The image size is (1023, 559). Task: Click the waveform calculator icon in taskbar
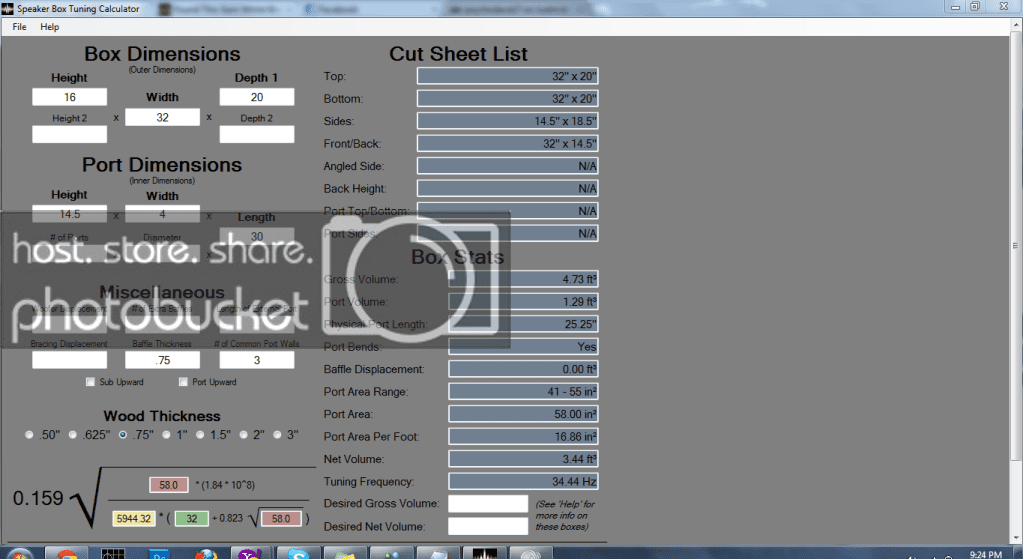pos(484,554)
